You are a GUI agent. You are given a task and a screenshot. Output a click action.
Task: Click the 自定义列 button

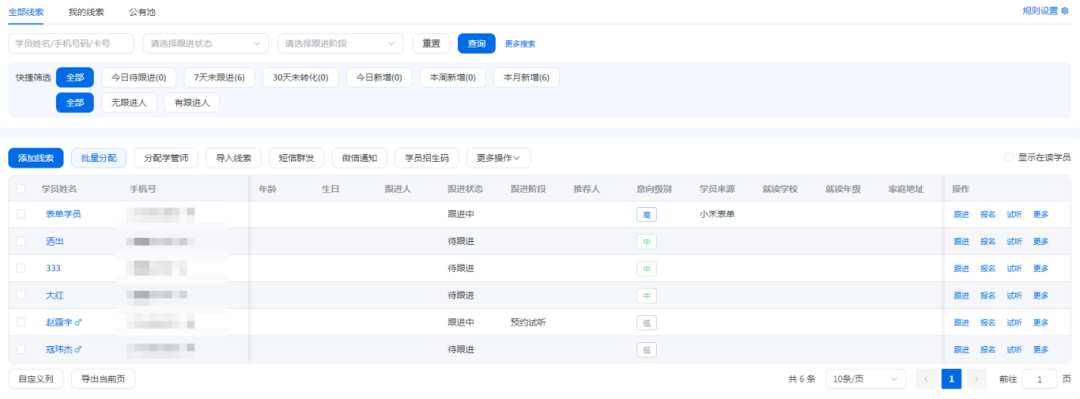[36, 379]
